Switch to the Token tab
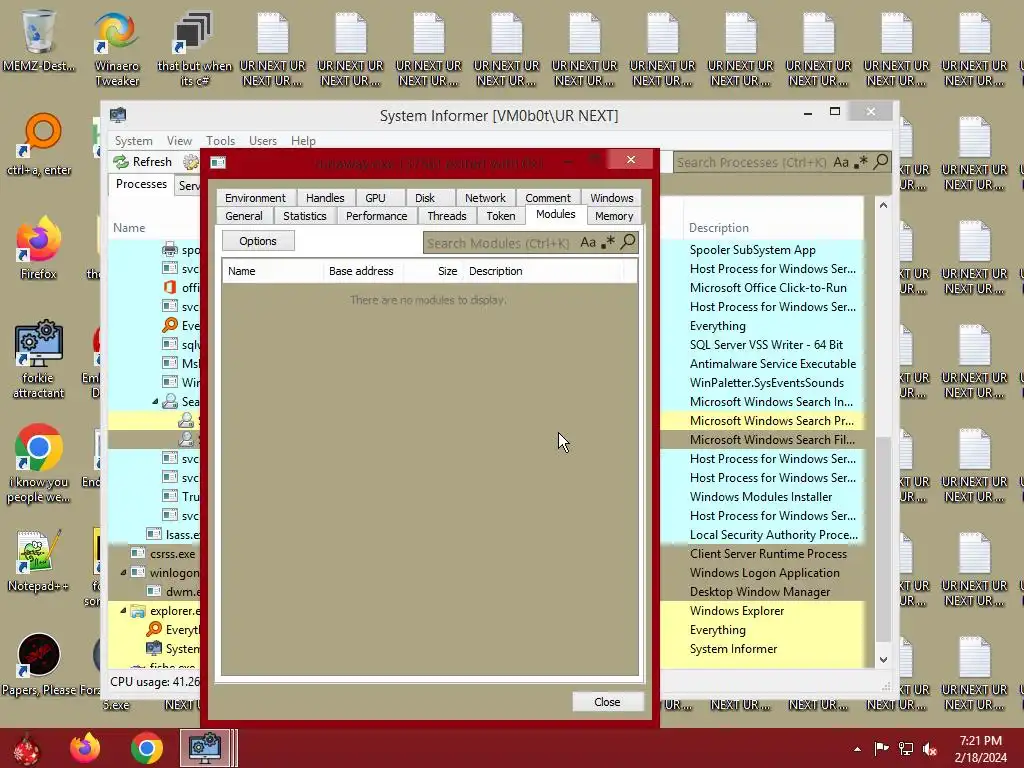 (501, 216)
